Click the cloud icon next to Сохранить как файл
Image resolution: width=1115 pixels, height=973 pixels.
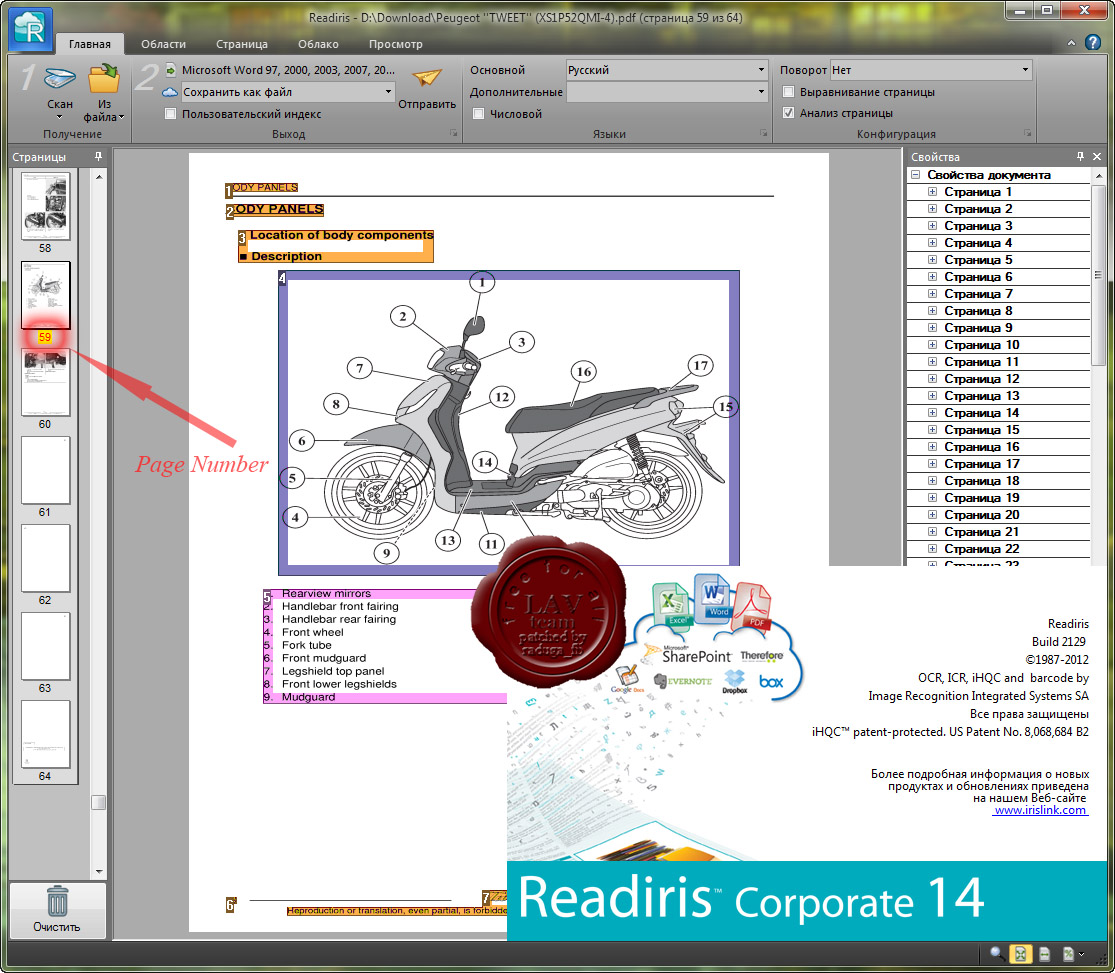[x=170, y=92]
